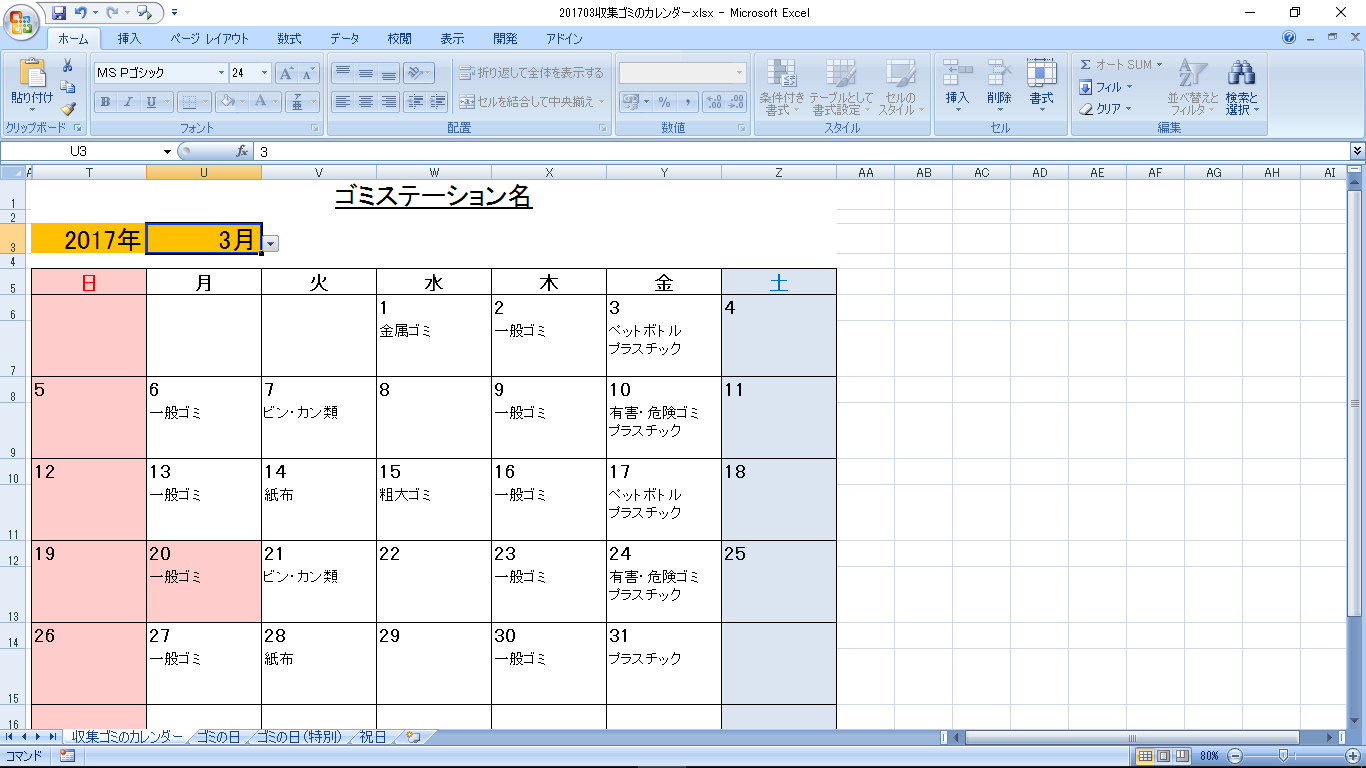Go to the first sheet tab arrow
Viewport: 1366px width, 768px height.
tap(9, 737)
